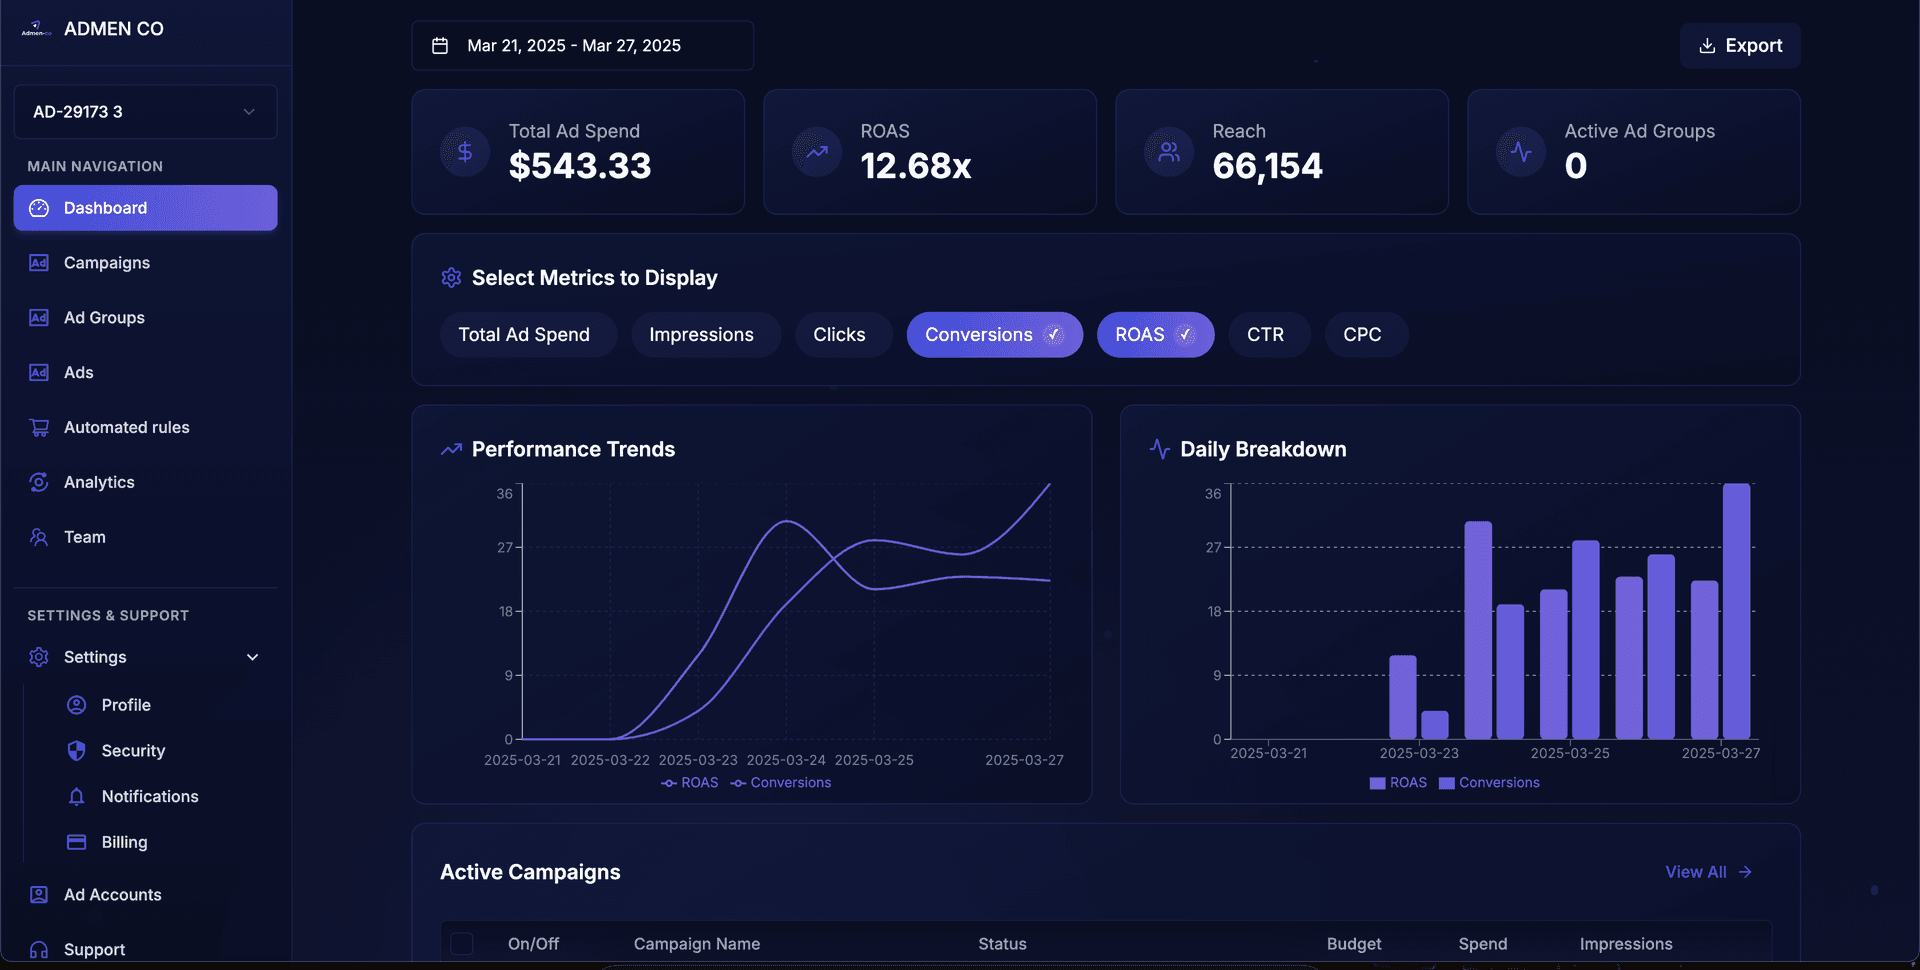Open the Team section via its people icon
The height and width of the screenshot is (970, 1920).
tap(38, 536)
